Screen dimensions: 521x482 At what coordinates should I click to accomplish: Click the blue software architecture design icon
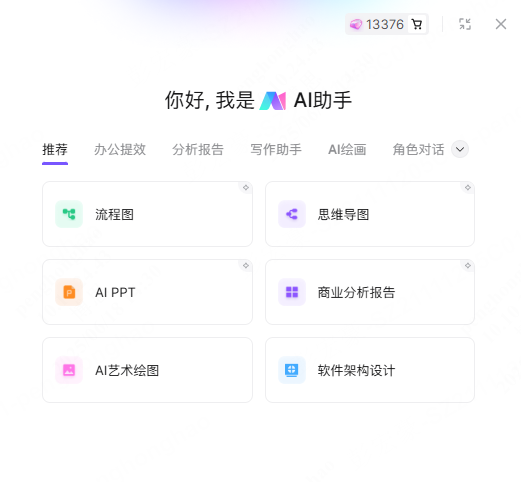pos(292,370)
